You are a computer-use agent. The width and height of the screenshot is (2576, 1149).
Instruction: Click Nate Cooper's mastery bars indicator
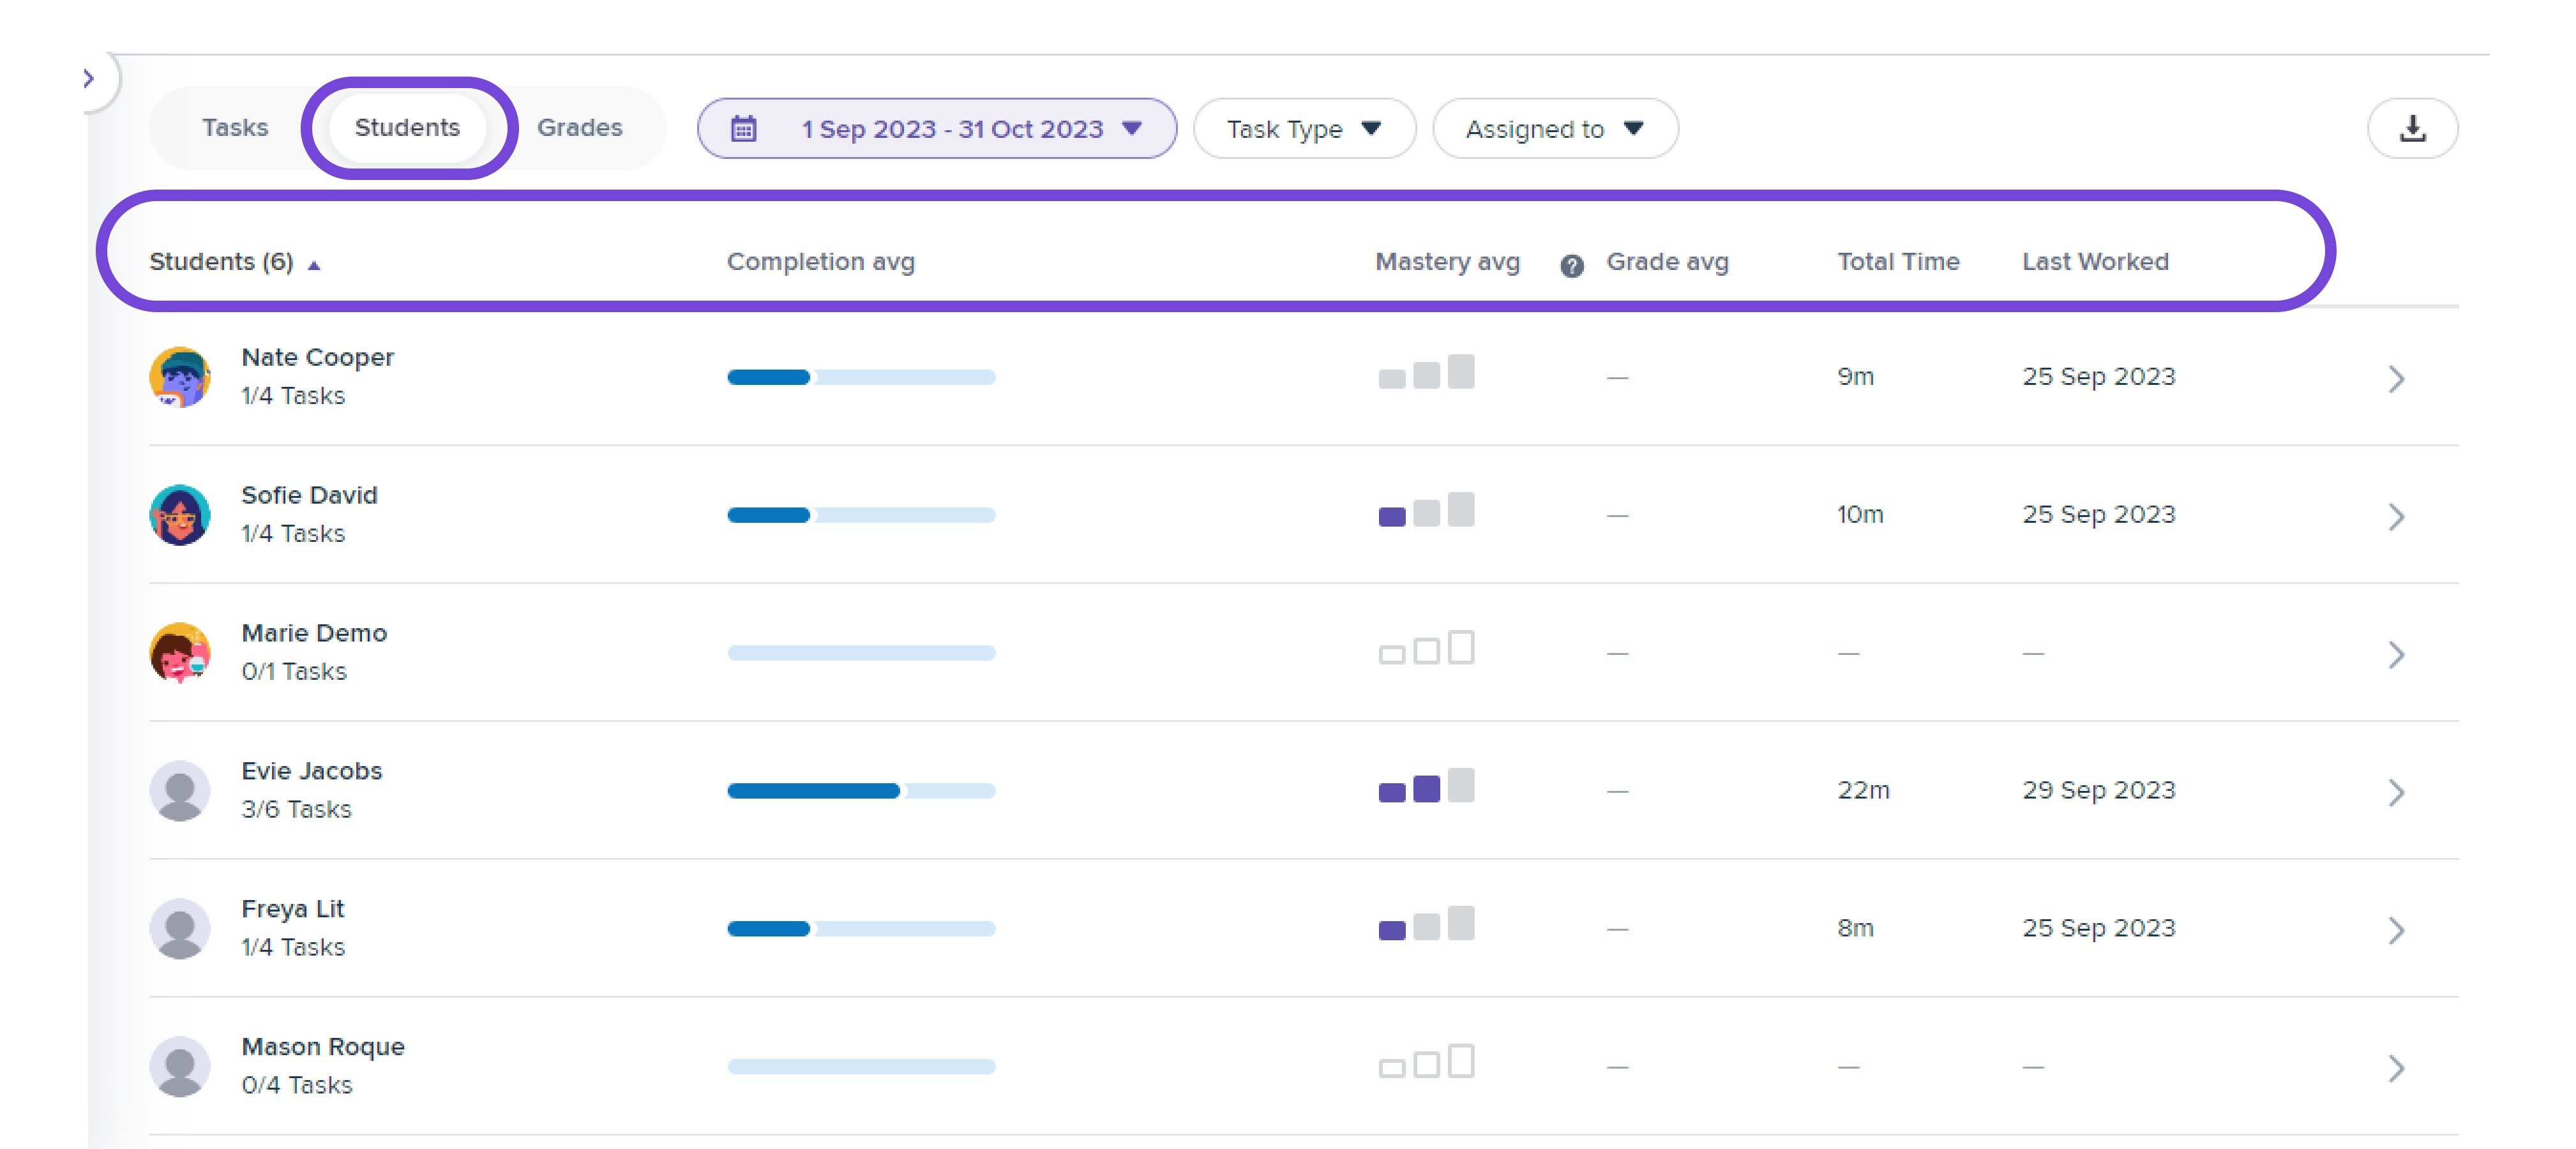tap(1426, 371)
